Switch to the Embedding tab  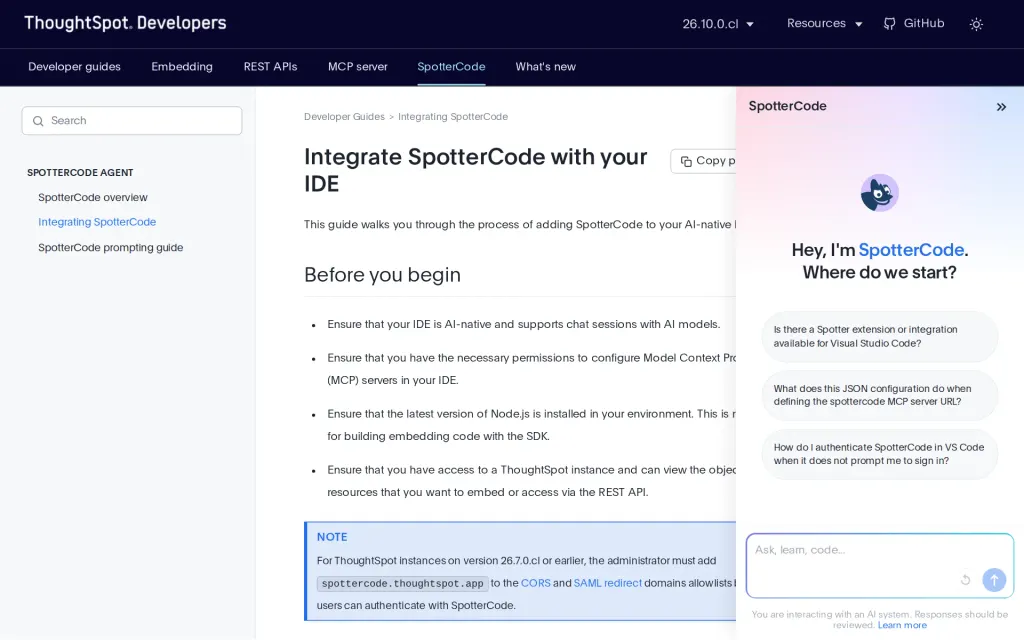click(182, 67)
